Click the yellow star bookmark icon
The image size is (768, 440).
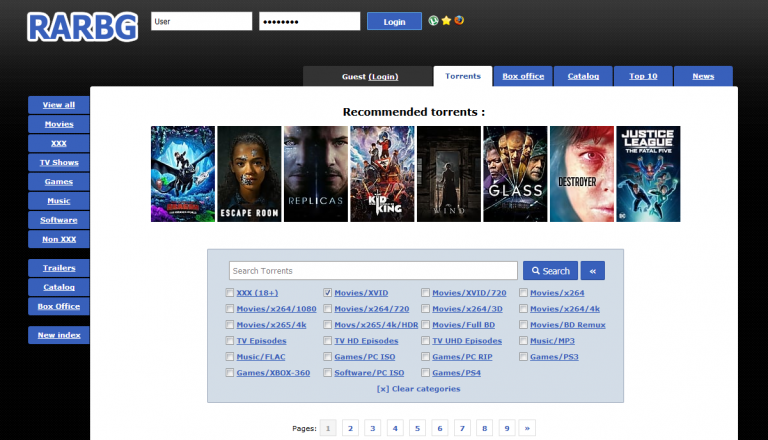pyautogui.click(x=446, y=21)
